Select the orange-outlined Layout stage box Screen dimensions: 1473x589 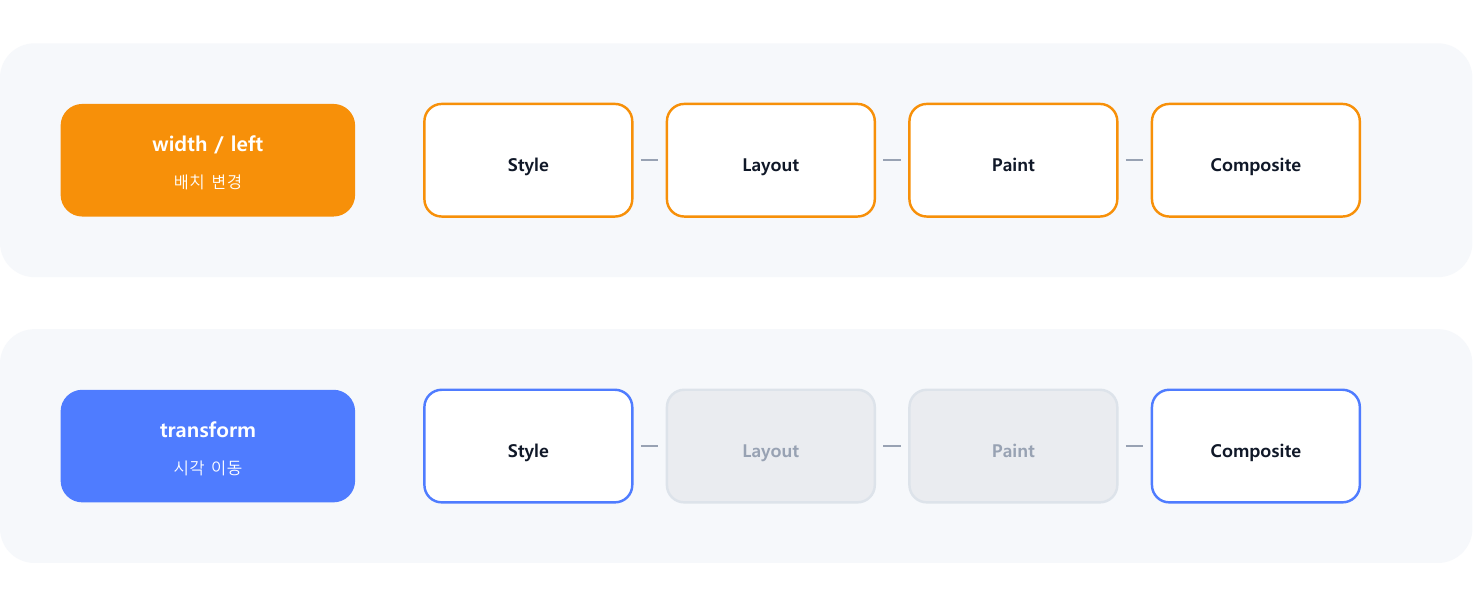click(x=771, y=160)
